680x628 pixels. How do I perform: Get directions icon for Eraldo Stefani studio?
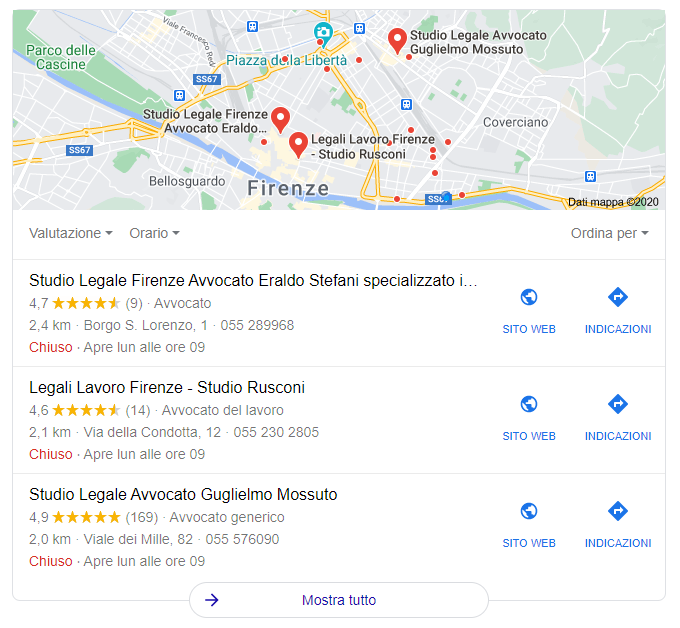coord(618,297)
